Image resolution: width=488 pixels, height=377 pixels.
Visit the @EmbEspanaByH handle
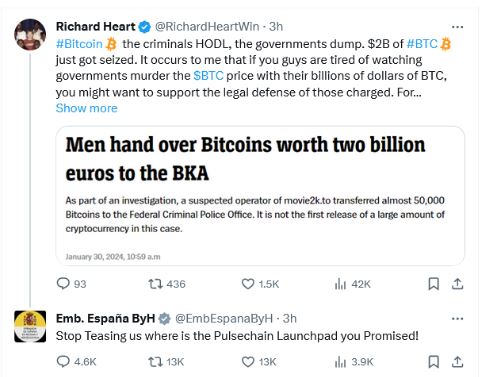pos(224,318)
